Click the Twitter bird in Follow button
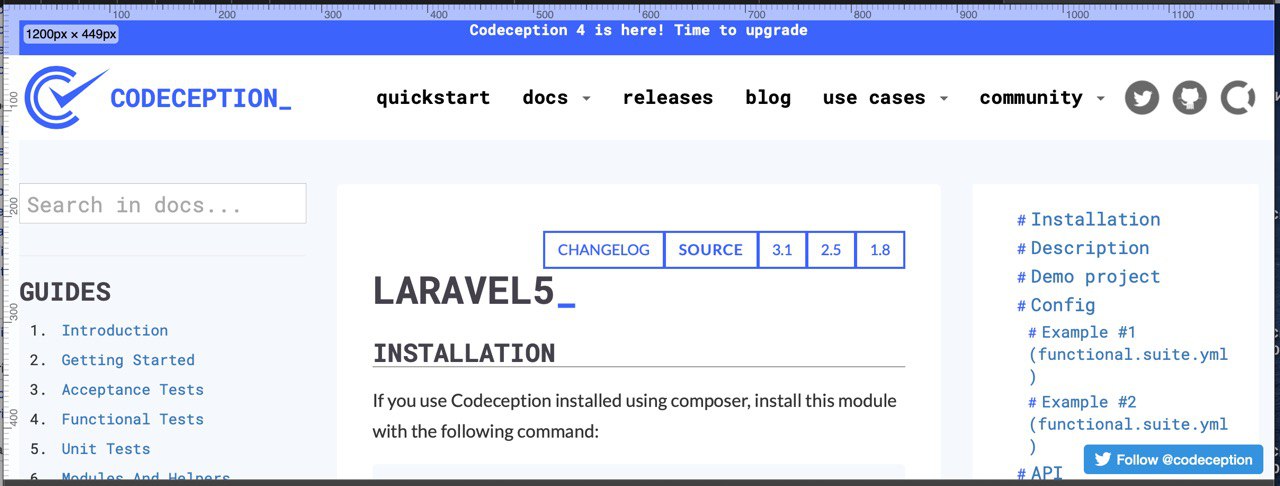This screenshot has width=1280, height=486. pyautogui.click(x=1103, y=460)
